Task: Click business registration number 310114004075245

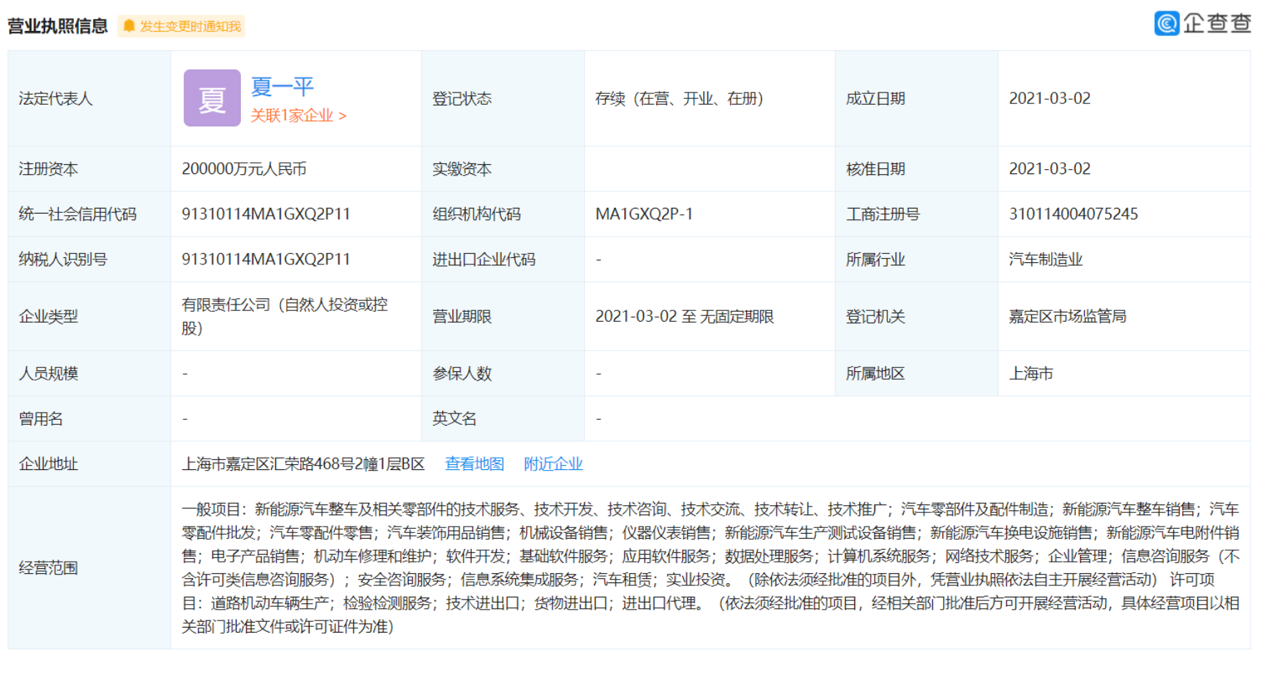Action: point(1073,214)
